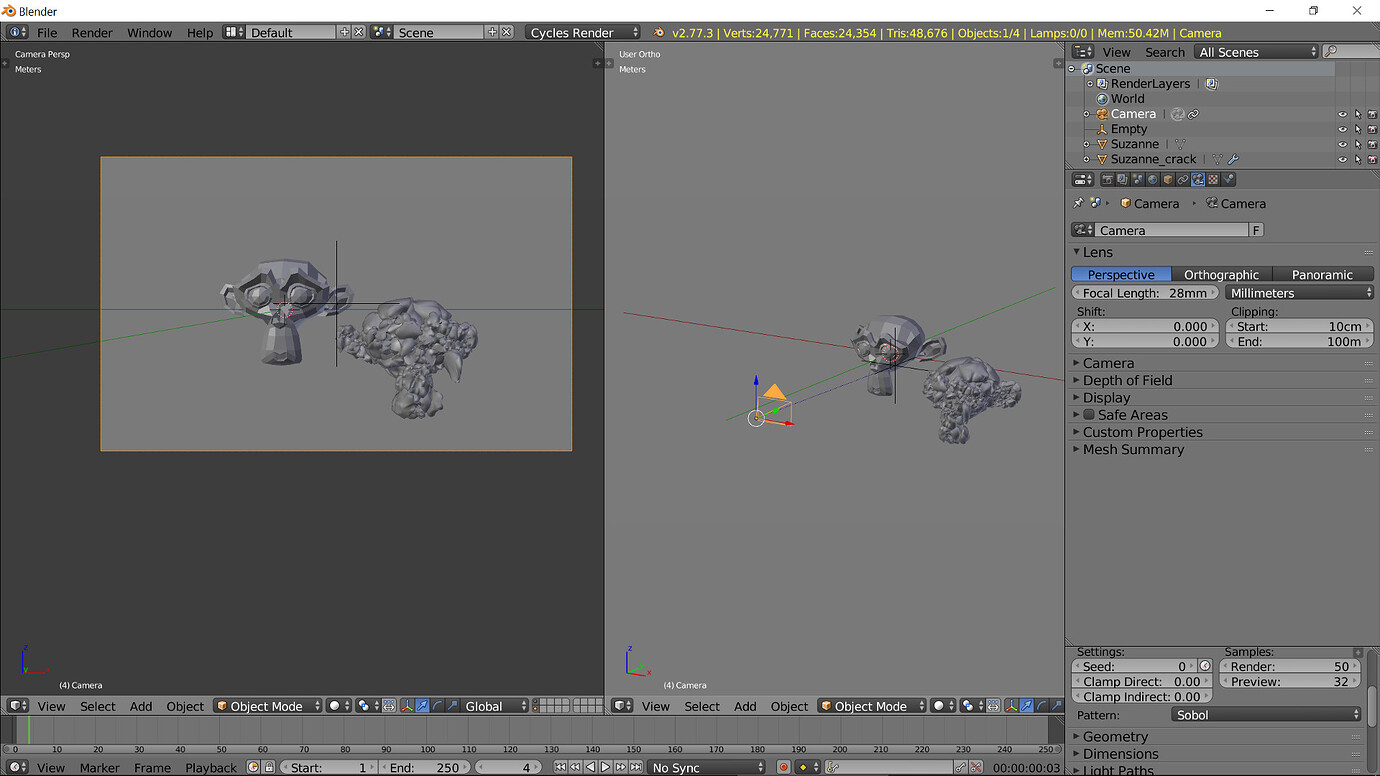Open the Global transform orientation dropdown
The image size is (1380, 776).
tap(495, 705)
